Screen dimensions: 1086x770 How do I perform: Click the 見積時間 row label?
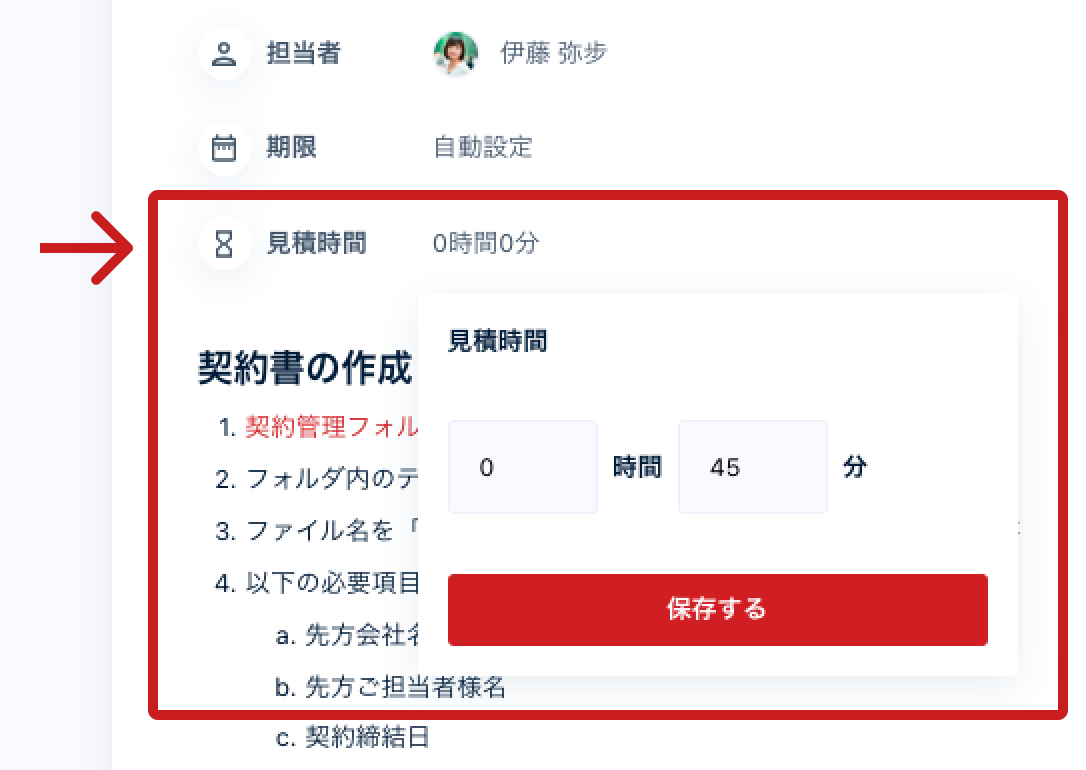(317, 243)
